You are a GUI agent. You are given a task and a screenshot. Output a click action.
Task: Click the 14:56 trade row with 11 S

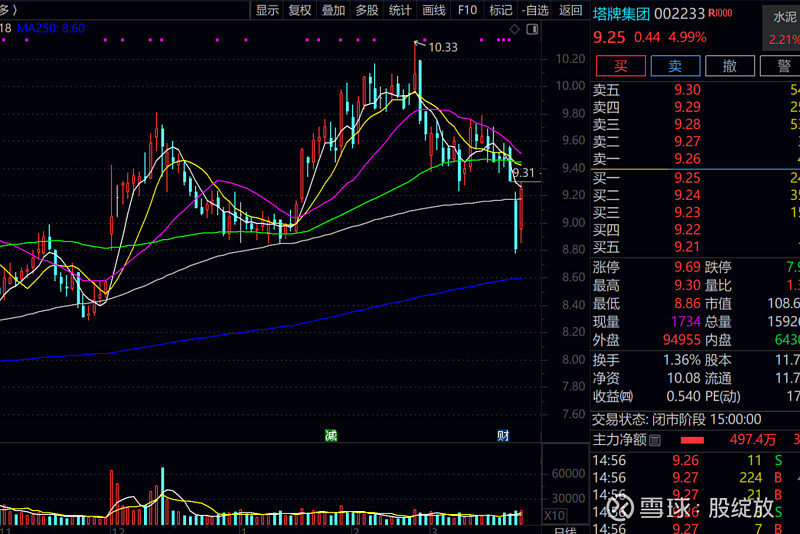(x=696, y=461)
